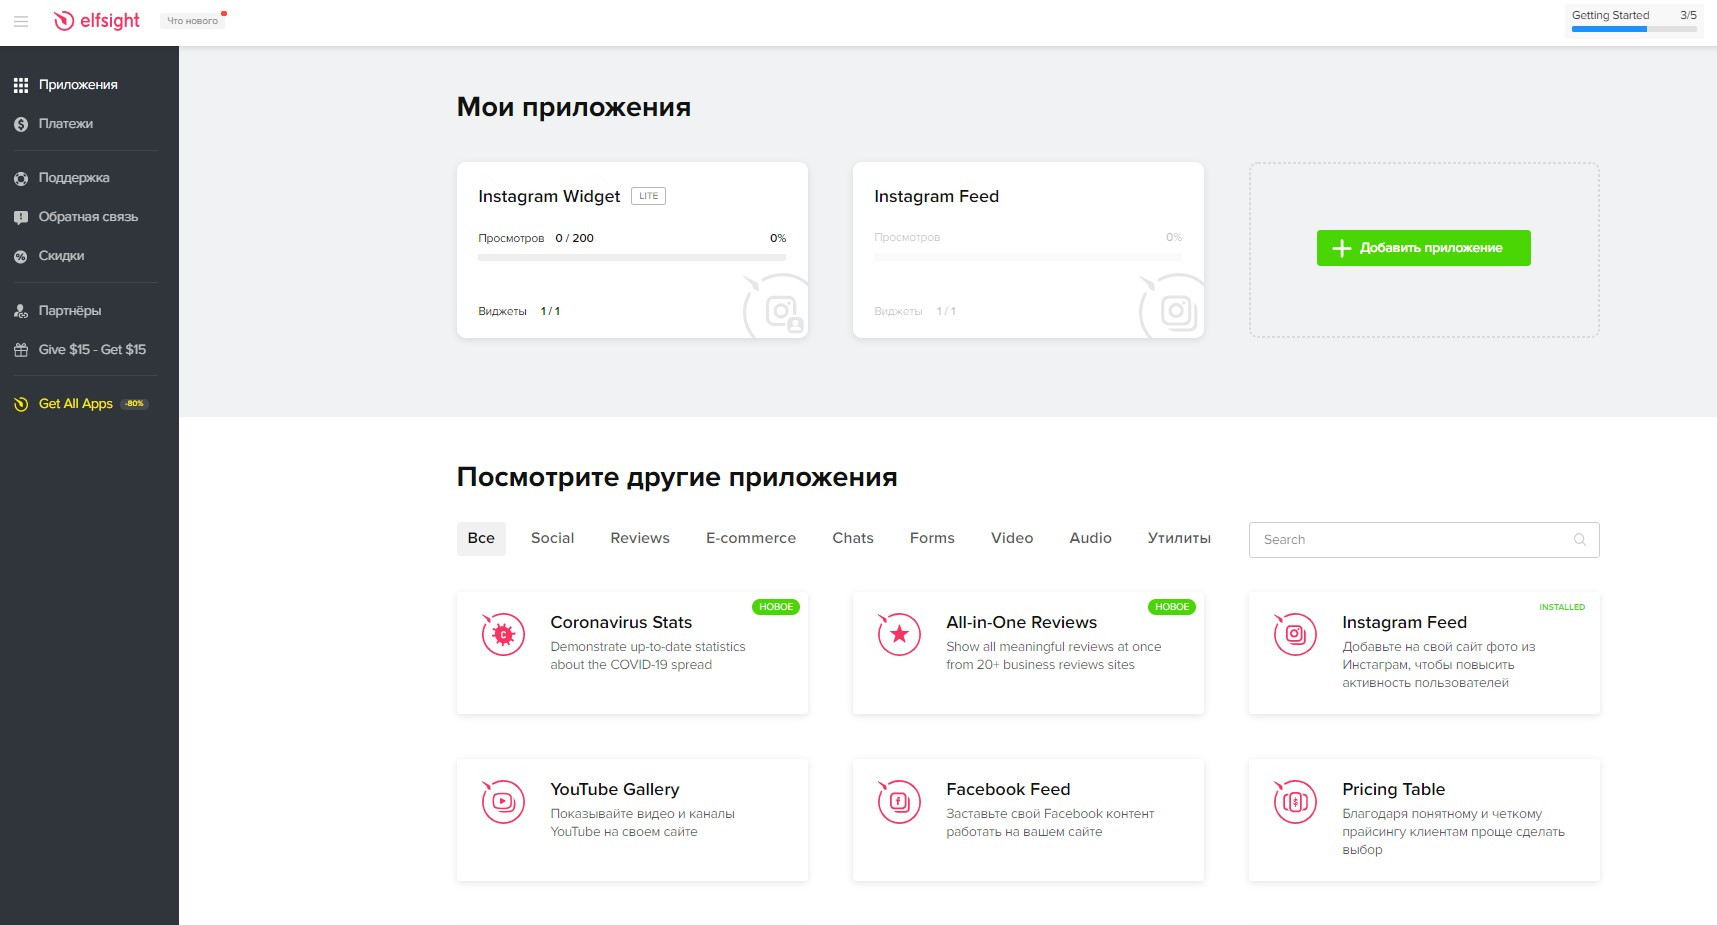This screenshot has width=1717, height=925.
Task: Click the Pricing Table app icon
Action: coord(1295,801)
